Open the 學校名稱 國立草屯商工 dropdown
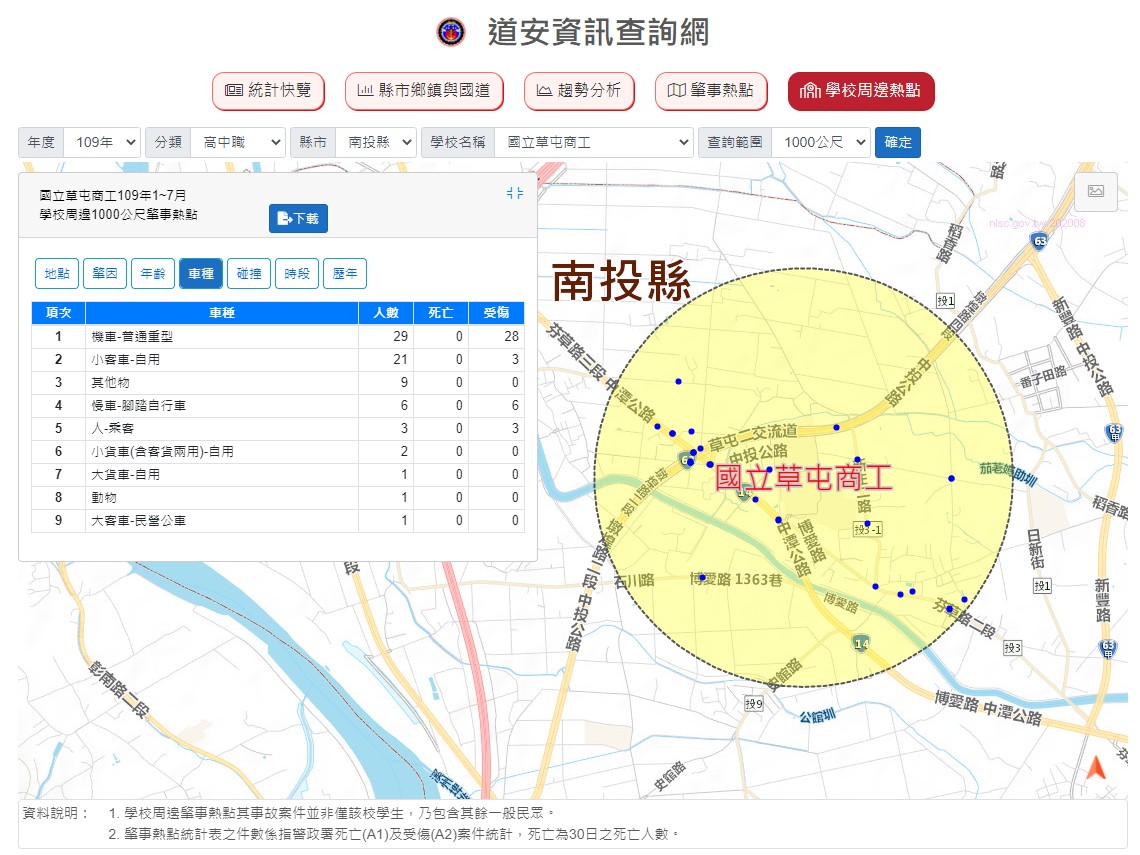 tap(593, 142)
